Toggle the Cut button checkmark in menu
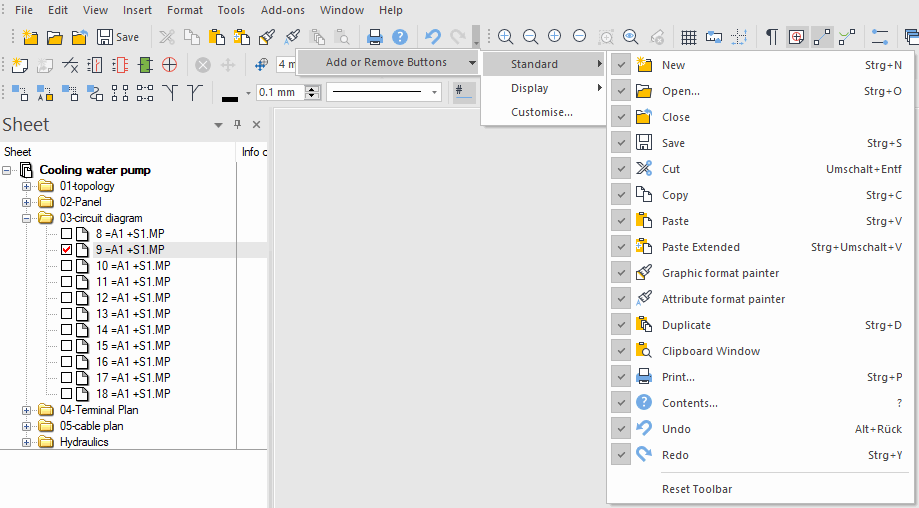The width and height of the screenshot is (919, 508). [x=621, y=169]
